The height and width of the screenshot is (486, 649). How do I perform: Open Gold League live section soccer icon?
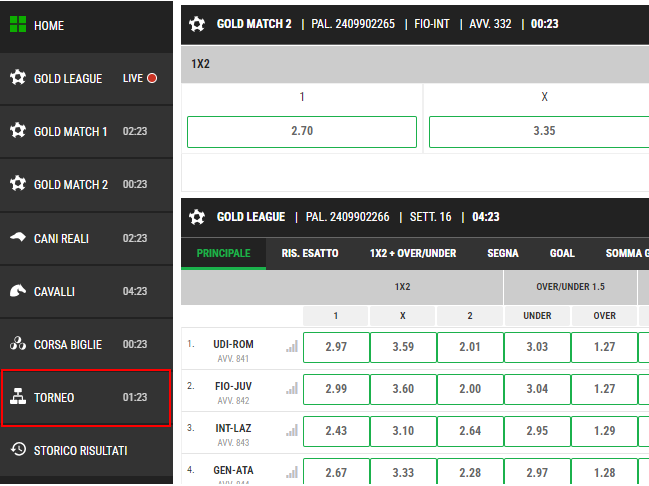click(x=17, y=78)
